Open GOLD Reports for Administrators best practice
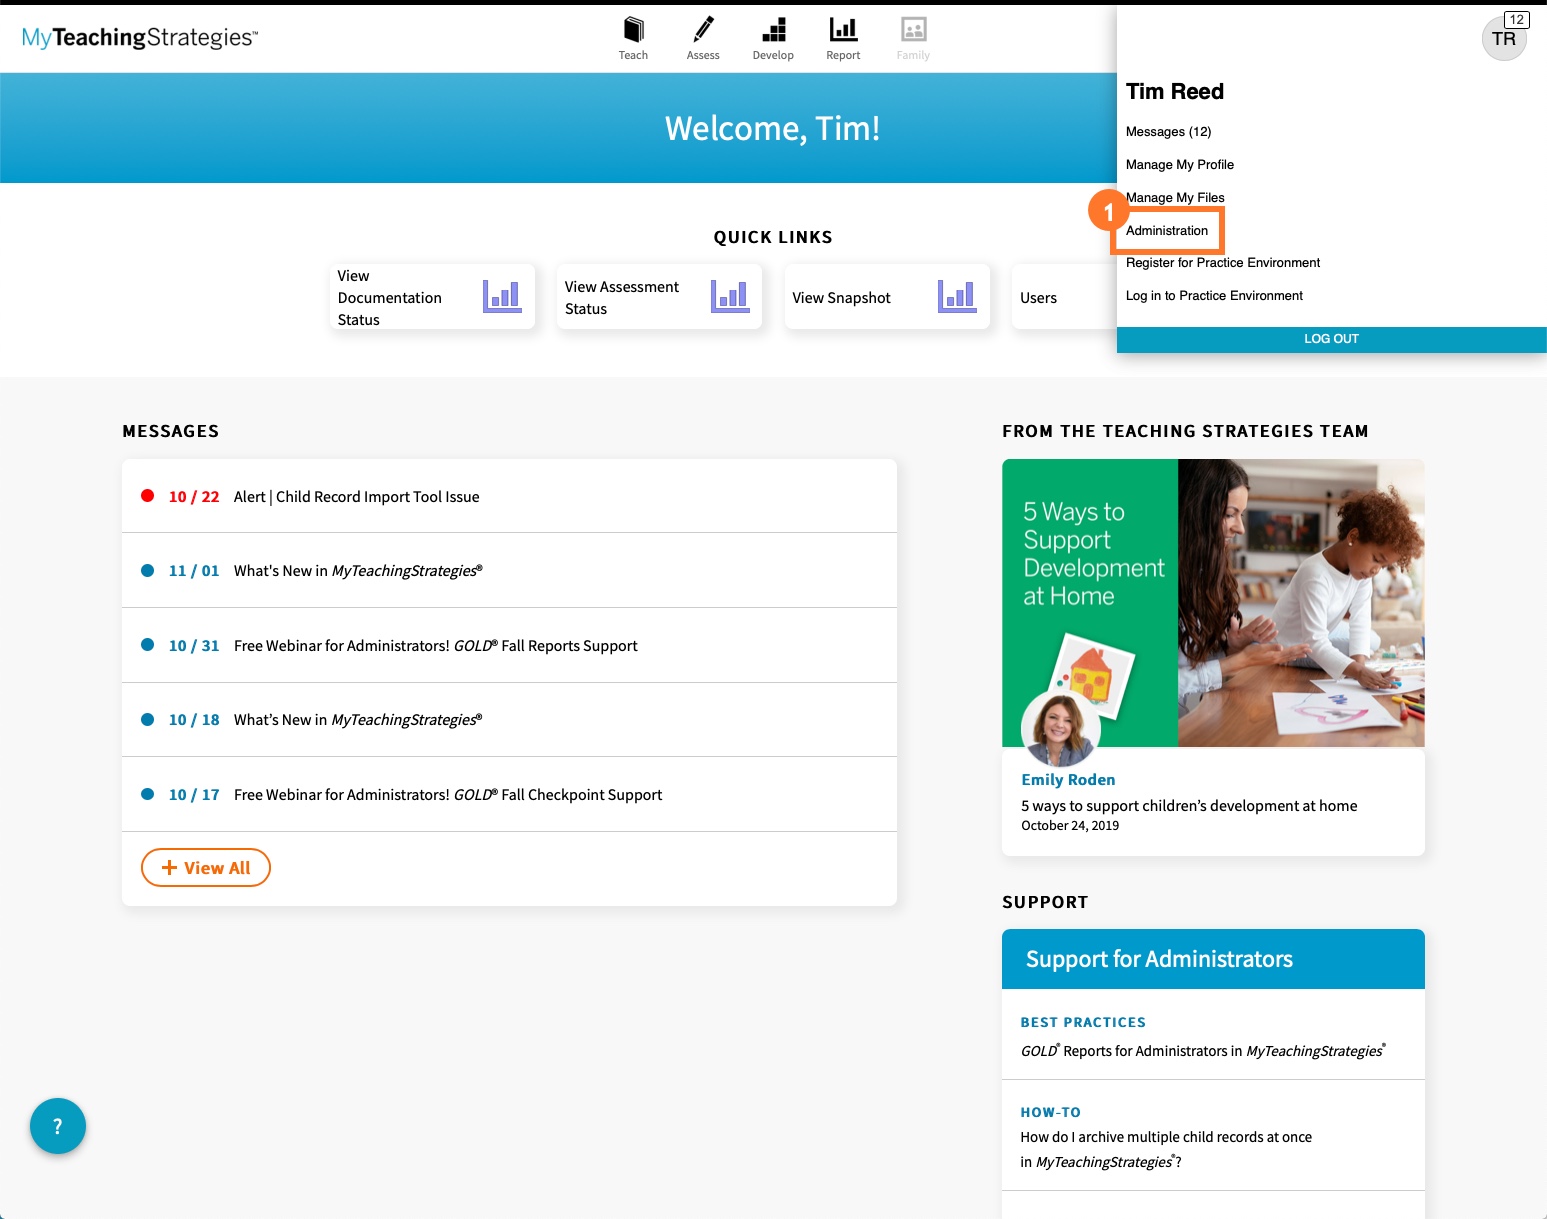 1203,1051
